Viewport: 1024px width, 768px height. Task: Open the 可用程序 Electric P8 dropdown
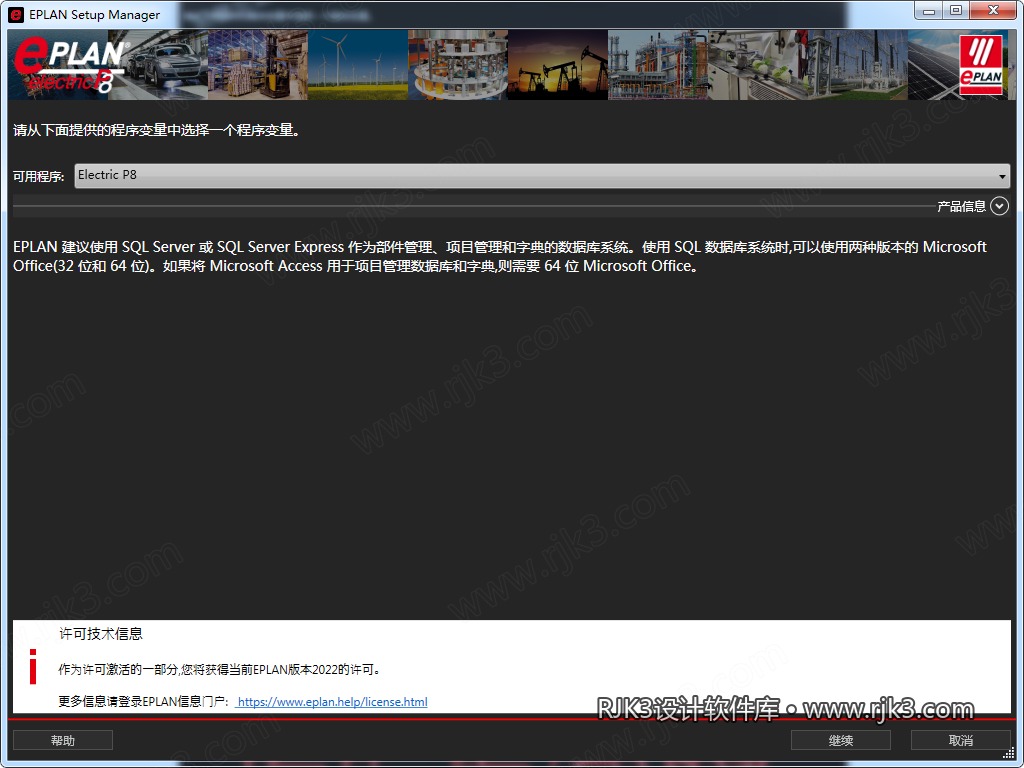pos(542,176)
